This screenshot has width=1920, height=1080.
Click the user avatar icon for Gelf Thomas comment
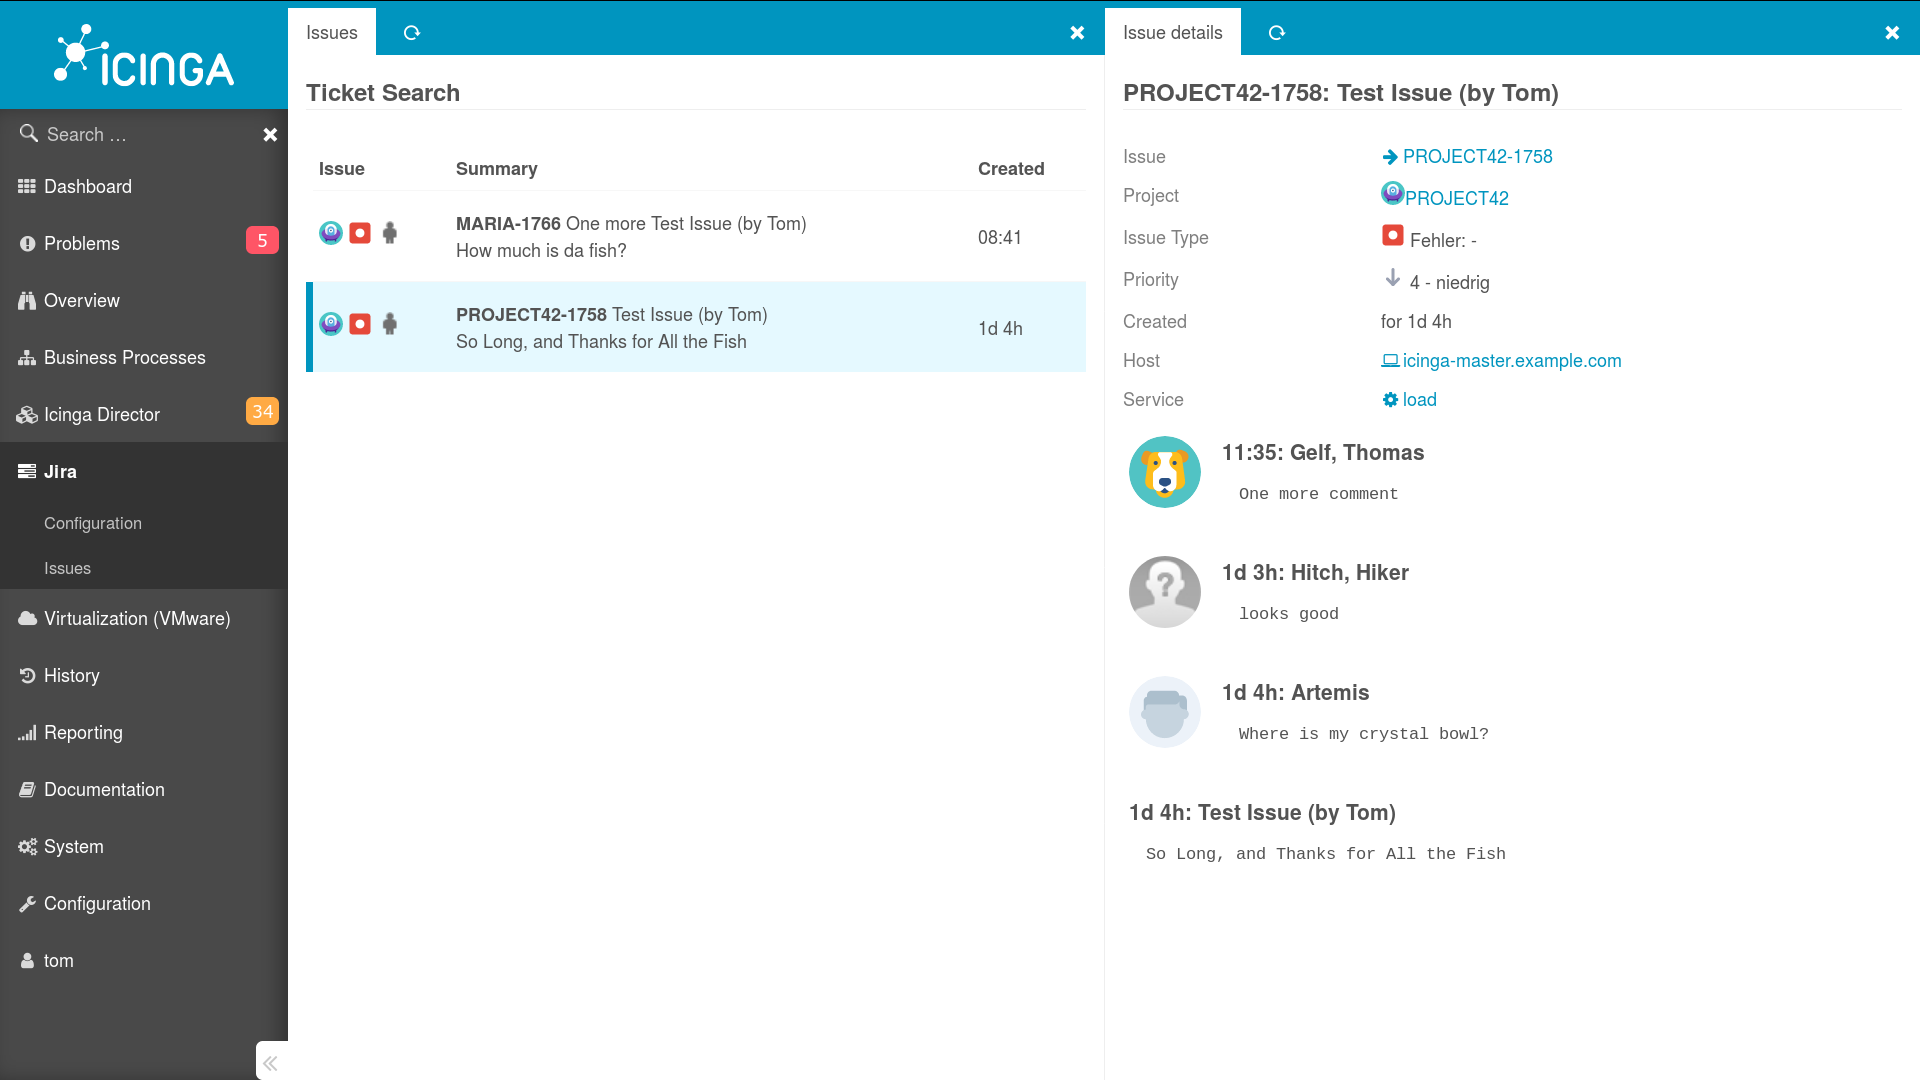coord(1163,471)
